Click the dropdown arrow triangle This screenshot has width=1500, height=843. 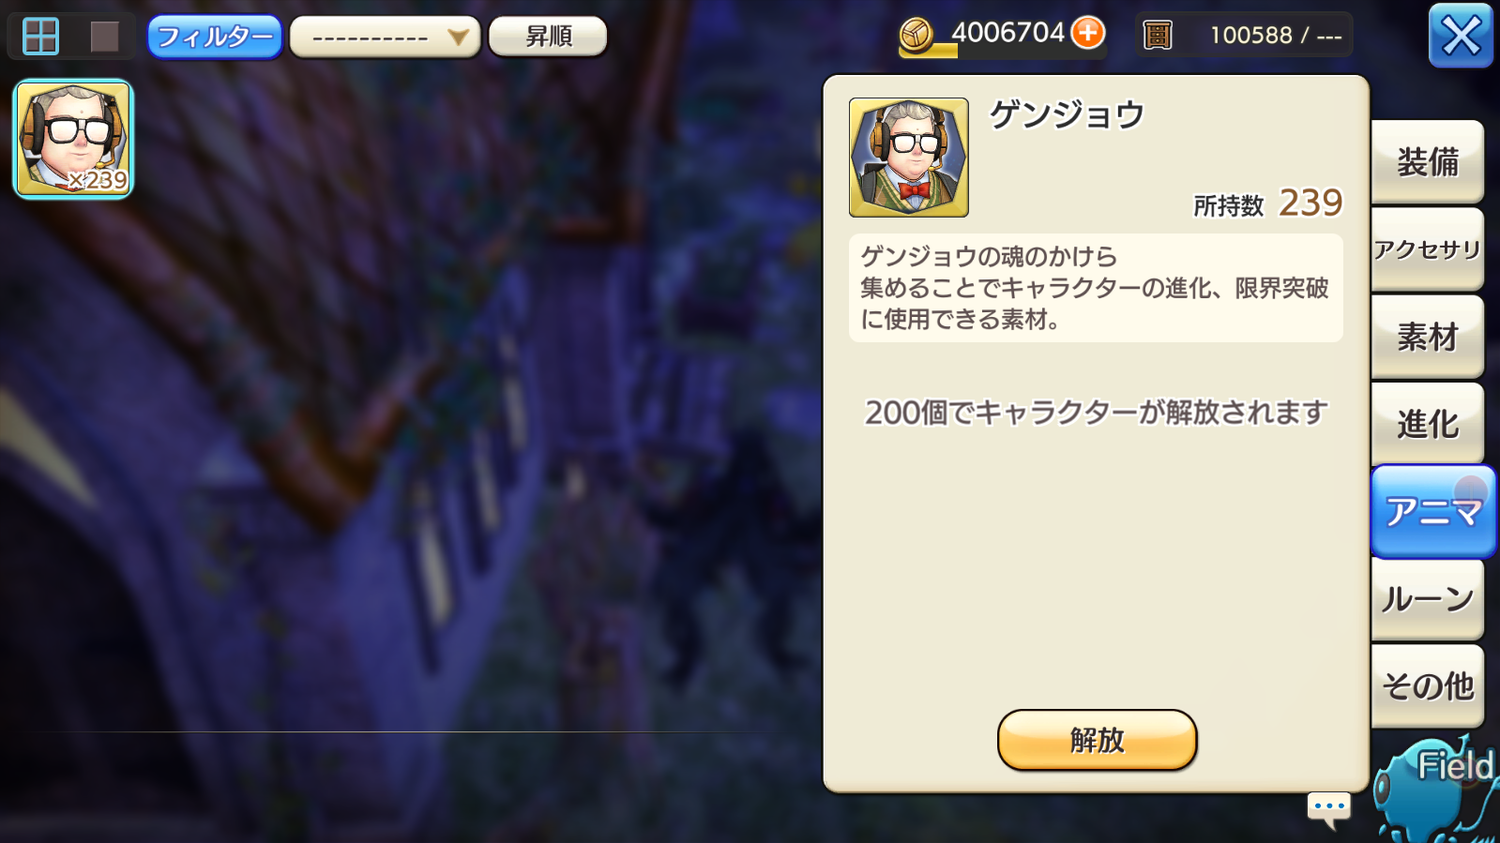[458, 38]
